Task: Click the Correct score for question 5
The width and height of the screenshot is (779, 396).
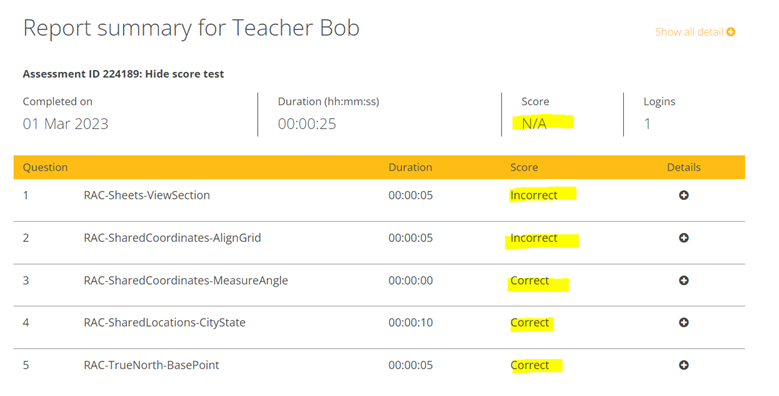Action: [x=530, y=365]
